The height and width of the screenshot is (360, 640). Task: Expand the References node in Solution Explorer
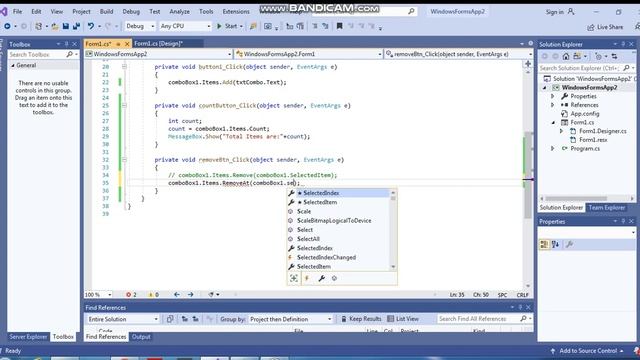(x=553, y=105)
